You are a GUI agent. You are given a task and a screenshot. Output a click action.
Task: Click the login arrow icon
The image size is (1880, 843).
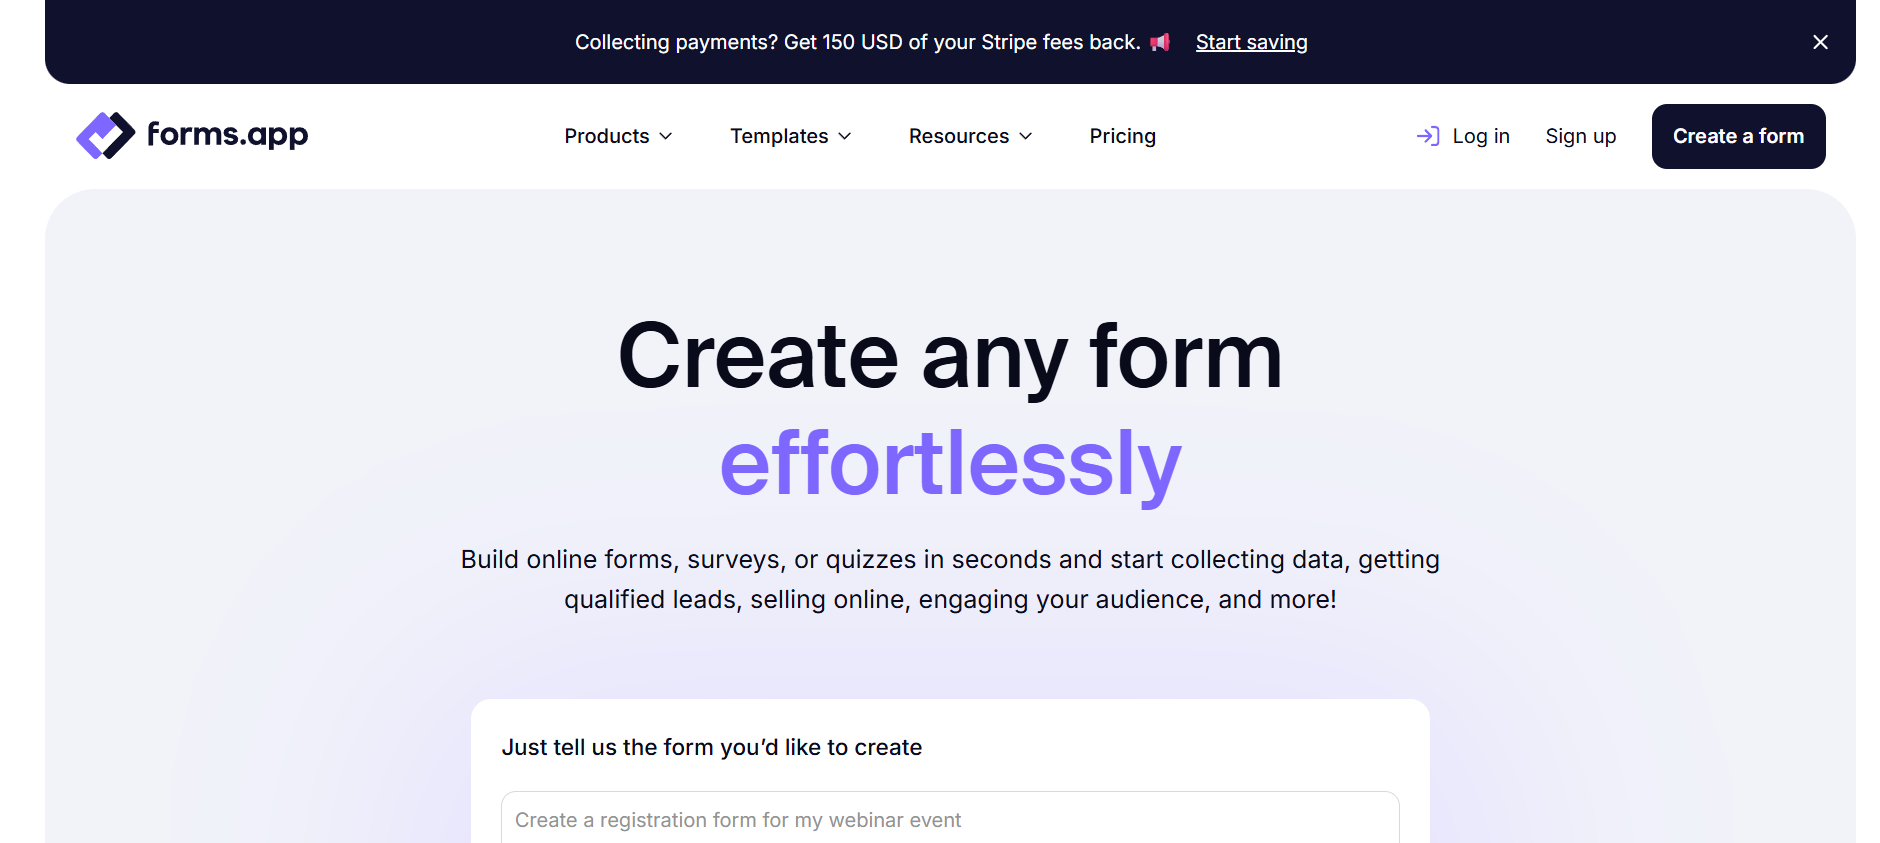click(1428, 136)
